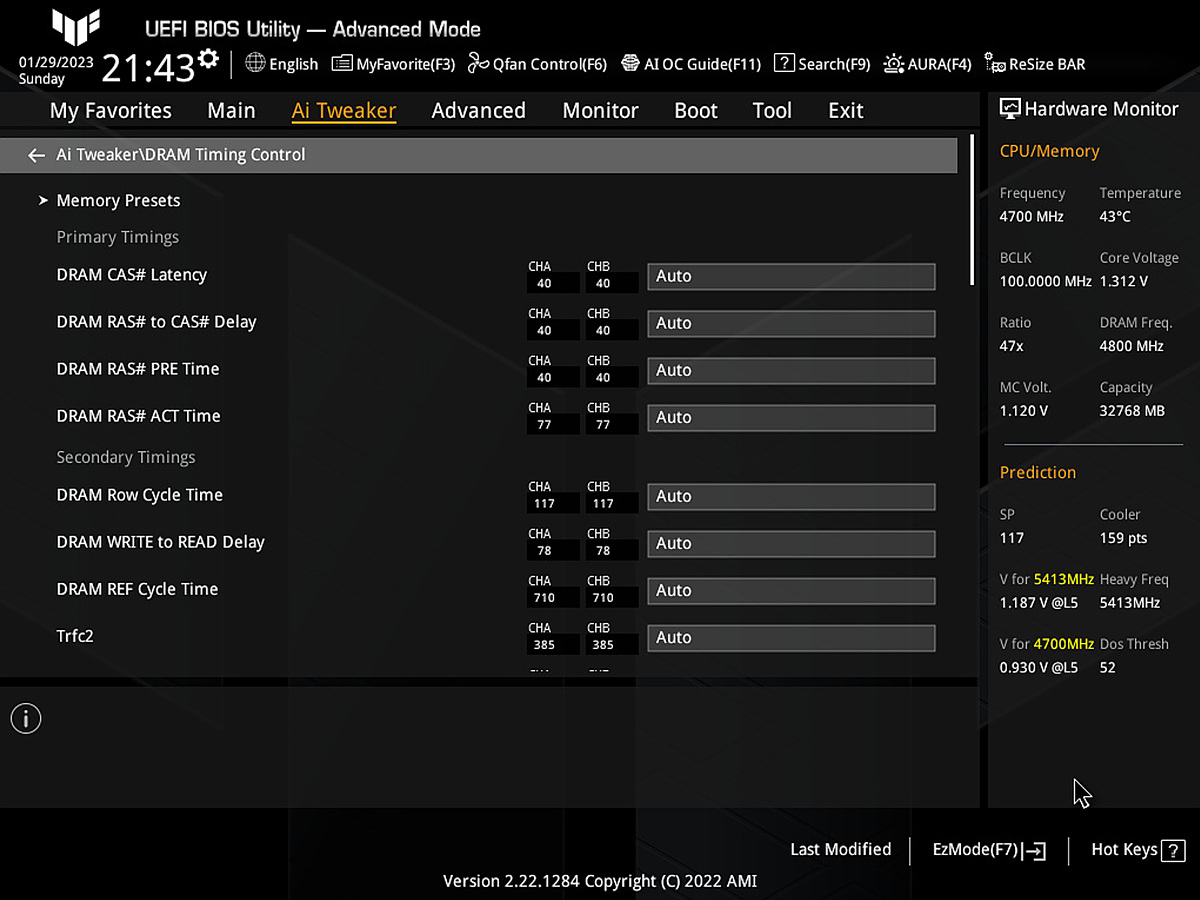Click Ai Tweaker\DRAM Timing Control breadcrumb
Viewport: 1200px width, 900px height.
pos(181,155)
